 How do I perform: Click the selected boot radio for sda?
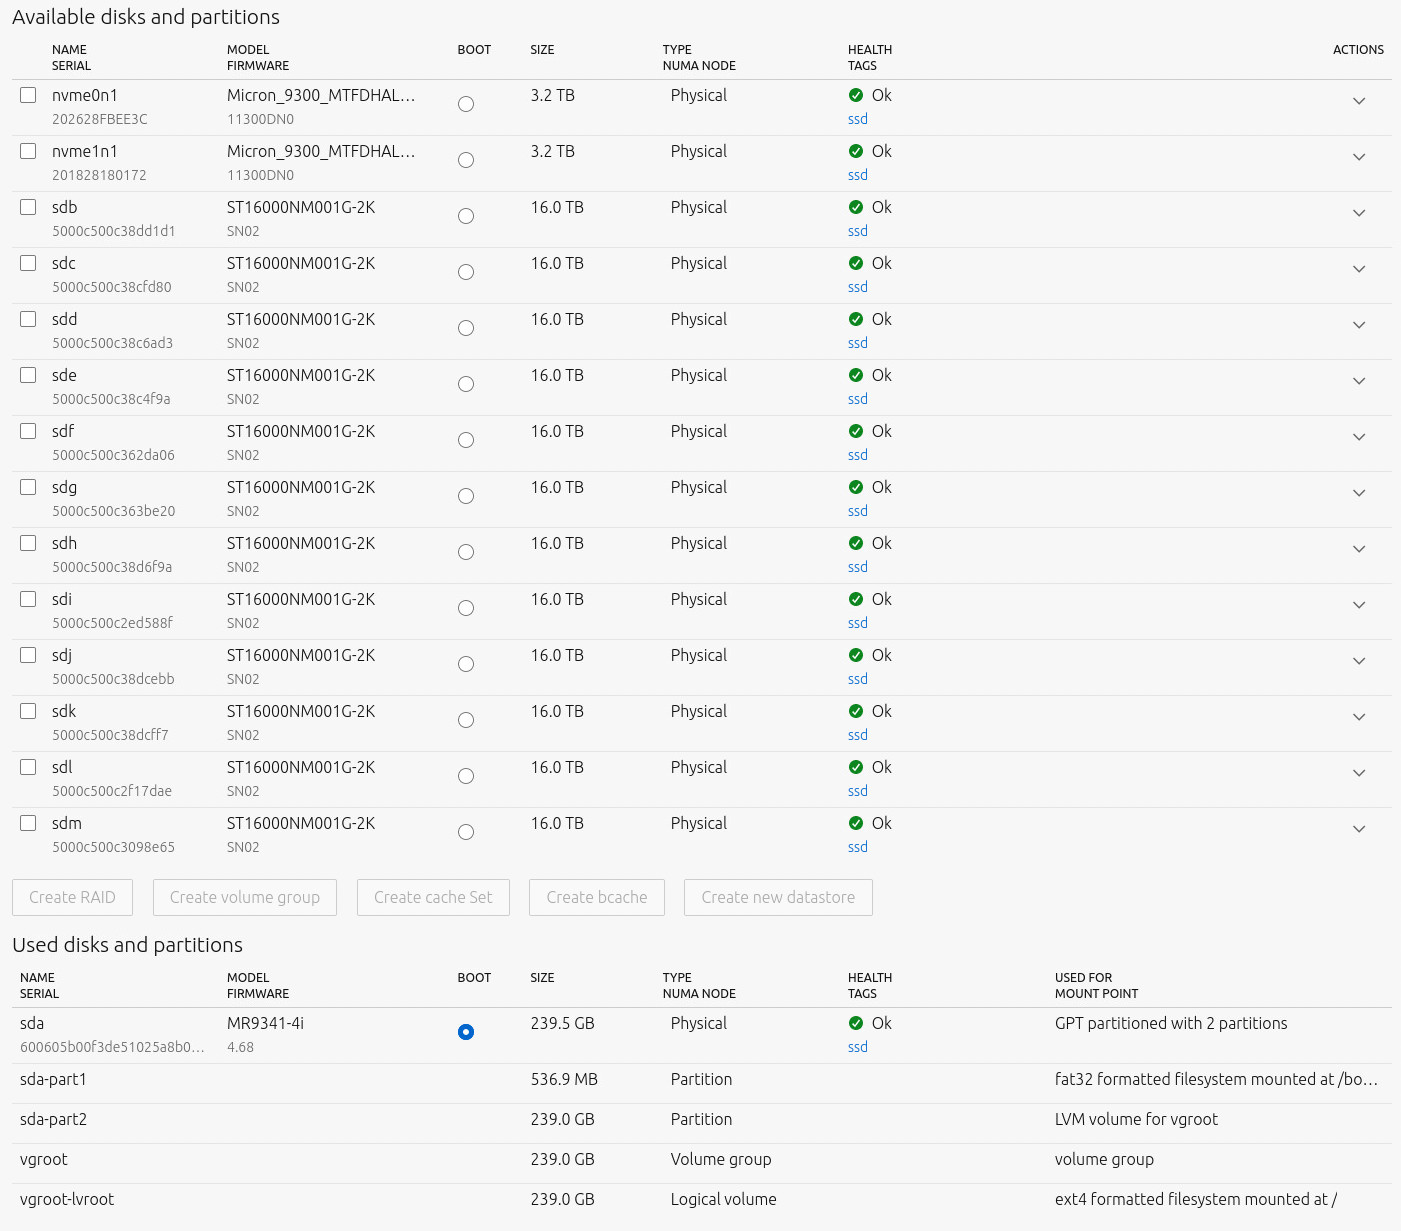pyautogui.click(x=466, y=1032)
